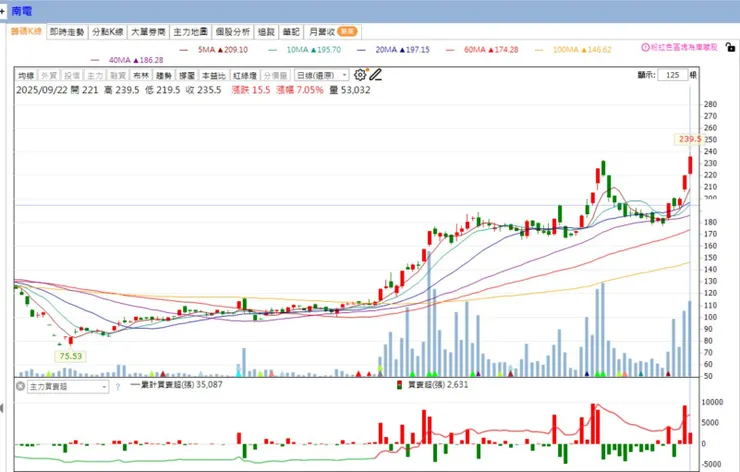
Task: Open the chart settings gear icon
Action: pos(360,75)
